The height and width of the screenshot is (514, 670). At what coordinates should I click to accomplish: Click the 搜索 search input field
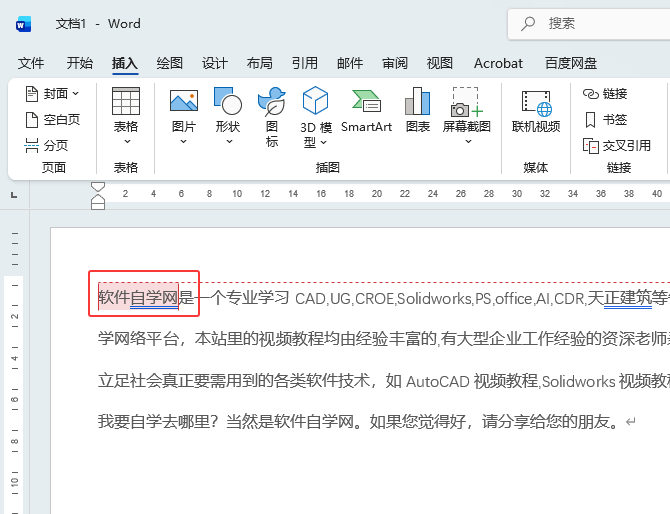589,24
